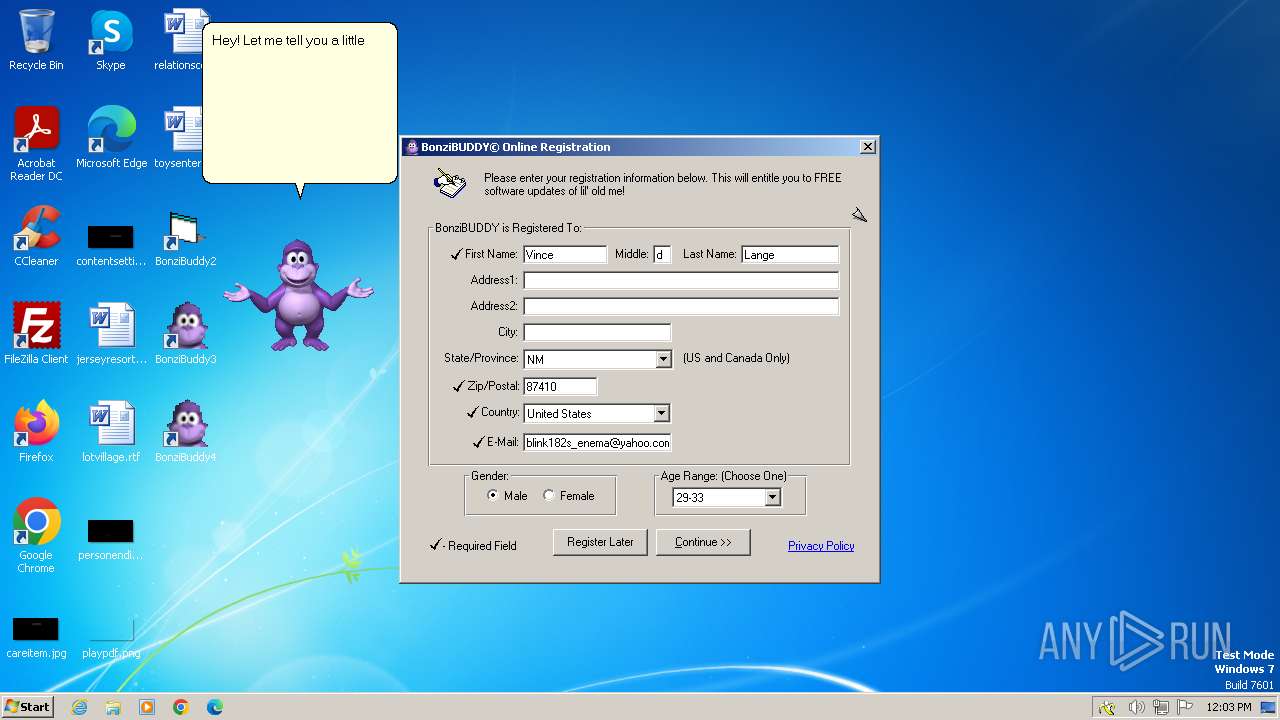This screenshot has height=720, width=1280.
Task: Open Chrome from the taskbar
Action: [x=181, y=707]
